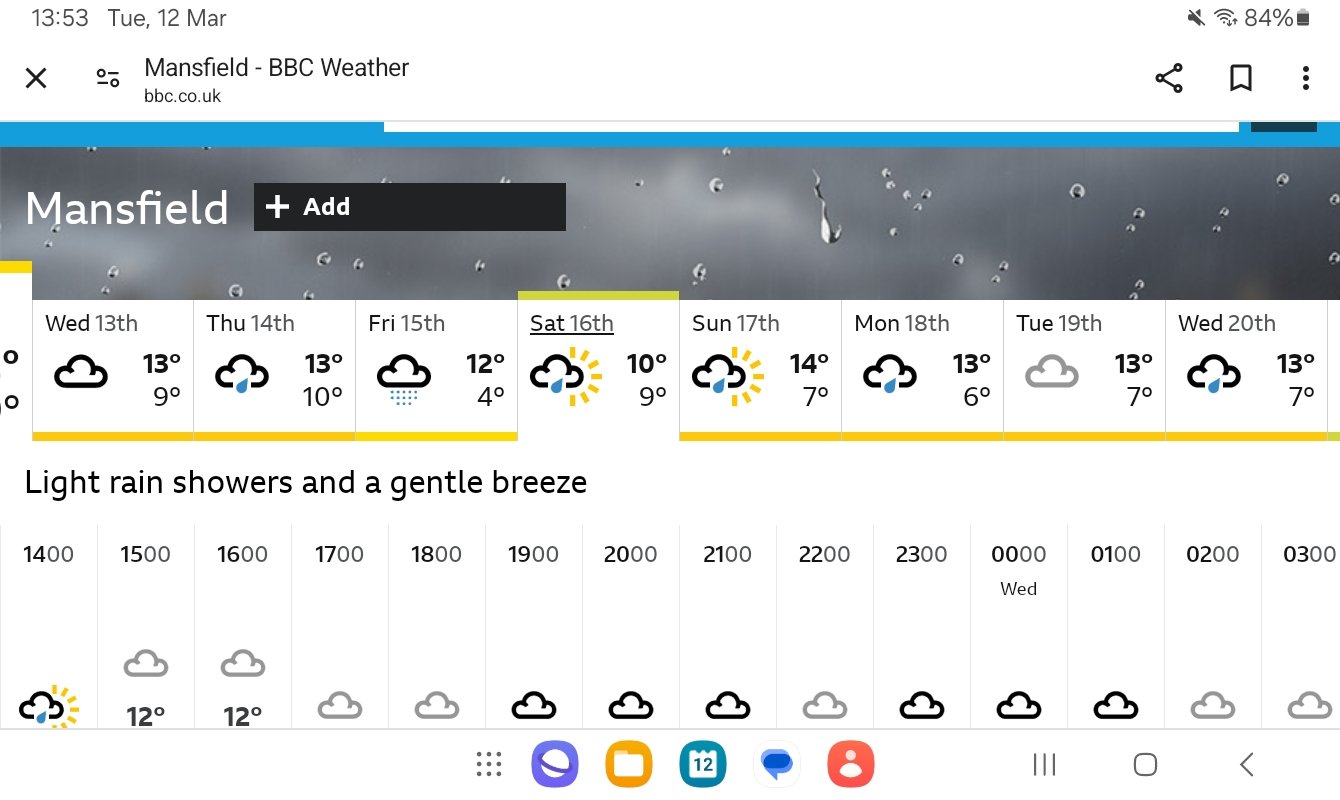1340x800 pixels.
Task: Expand the 1500 hourly slot
Action: [146, 627]
